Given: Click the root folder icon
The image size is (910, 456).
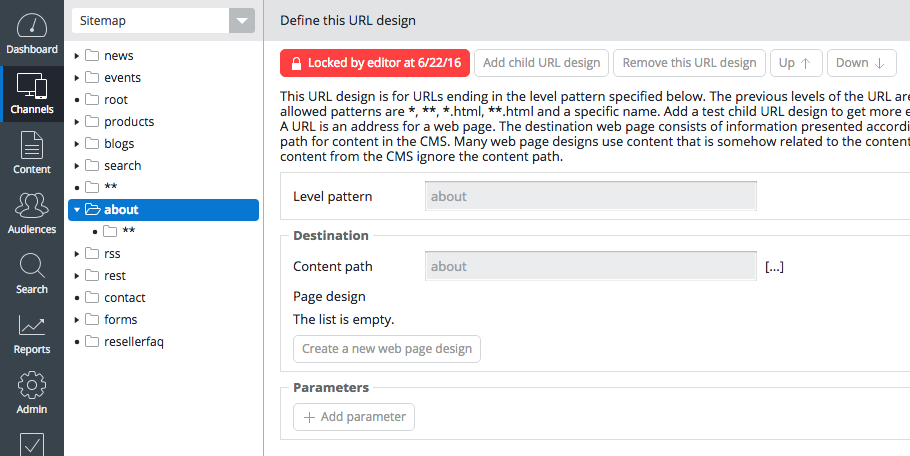Looking at the screenshot, I should 92,99.
